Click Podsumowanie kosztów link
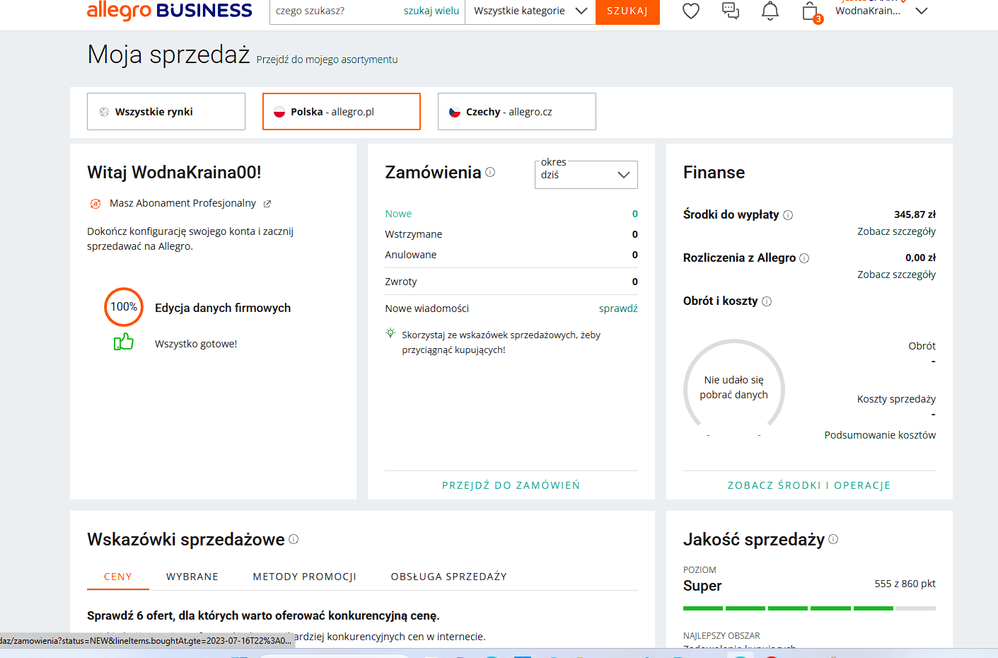Screen dimensions: 998x658 (x=880, y=435)
